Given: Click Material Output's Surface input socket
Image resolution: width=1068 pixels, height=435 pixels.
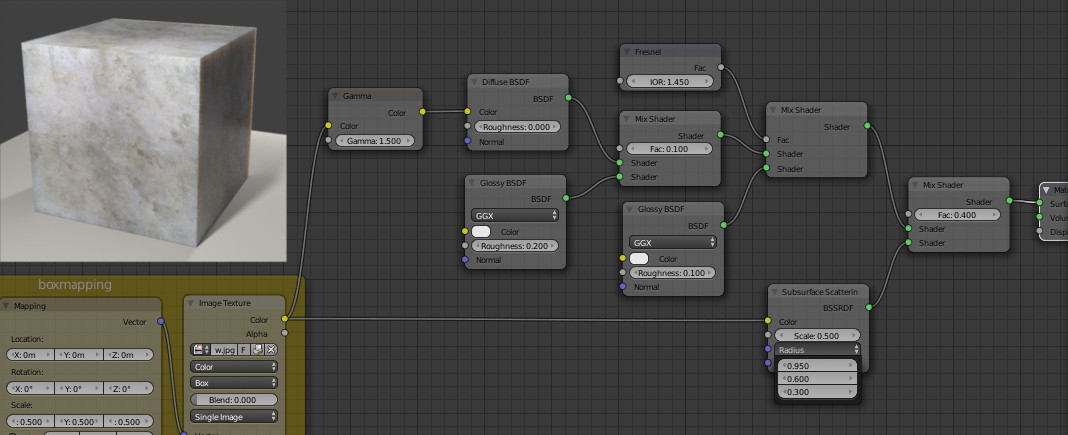Looking at the screenshot, I should tap(1040, 203).
